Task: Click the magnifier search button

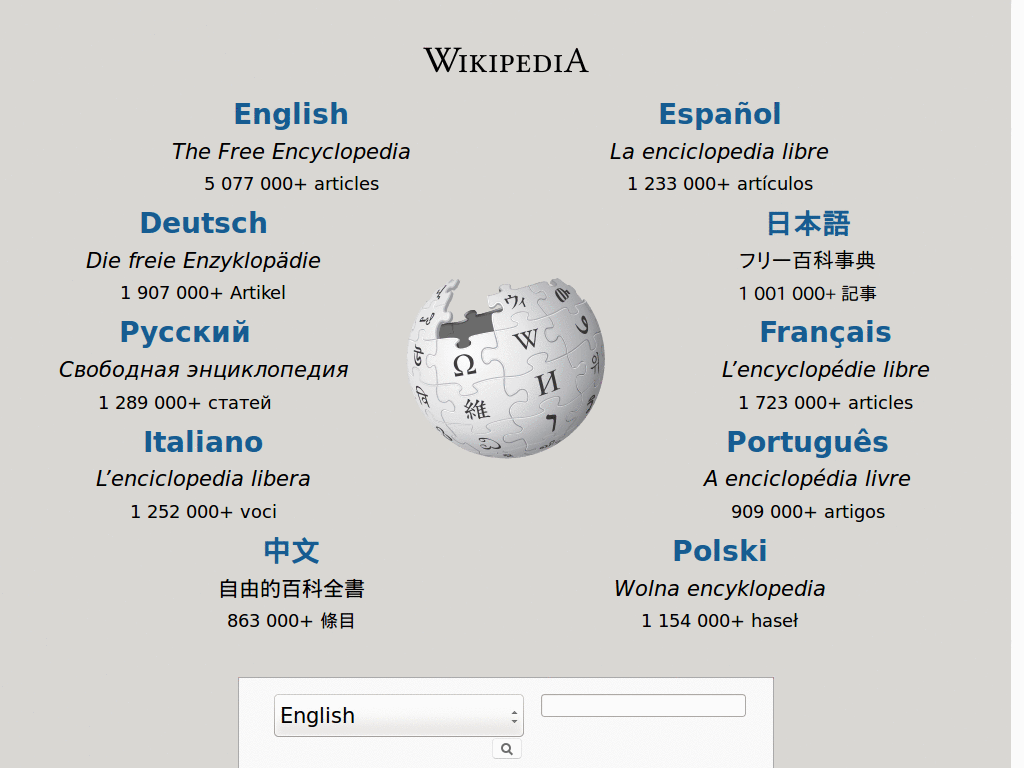Action: [507, 749]
